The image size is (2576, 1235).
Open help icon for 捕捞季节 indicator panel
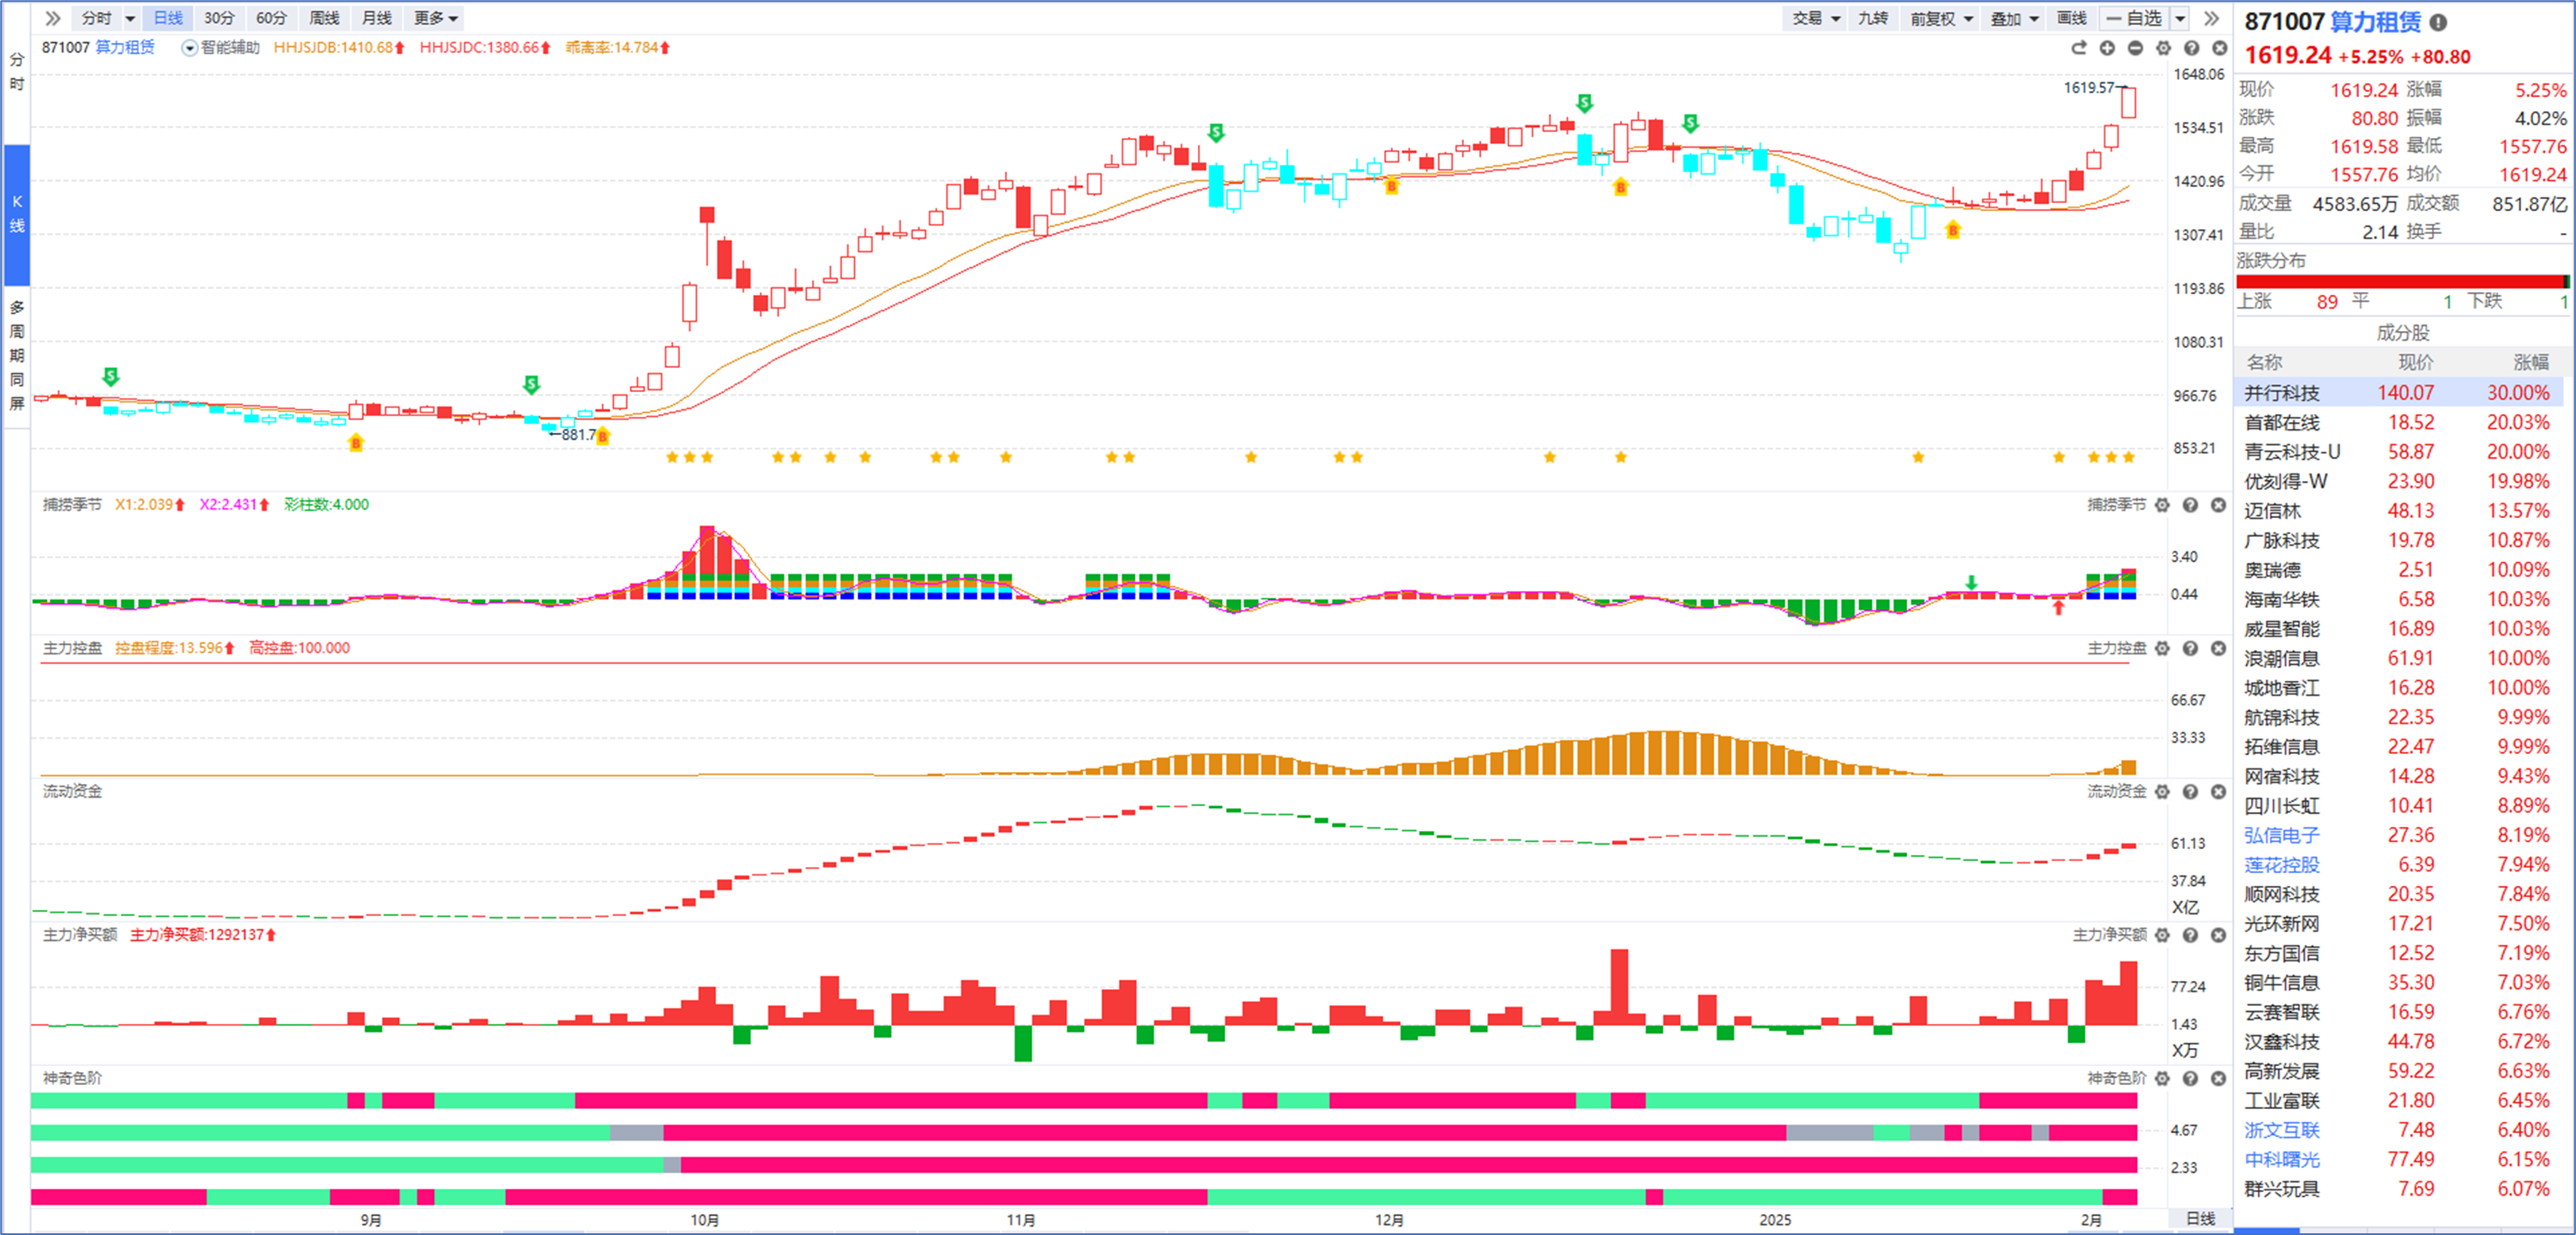2190,505
